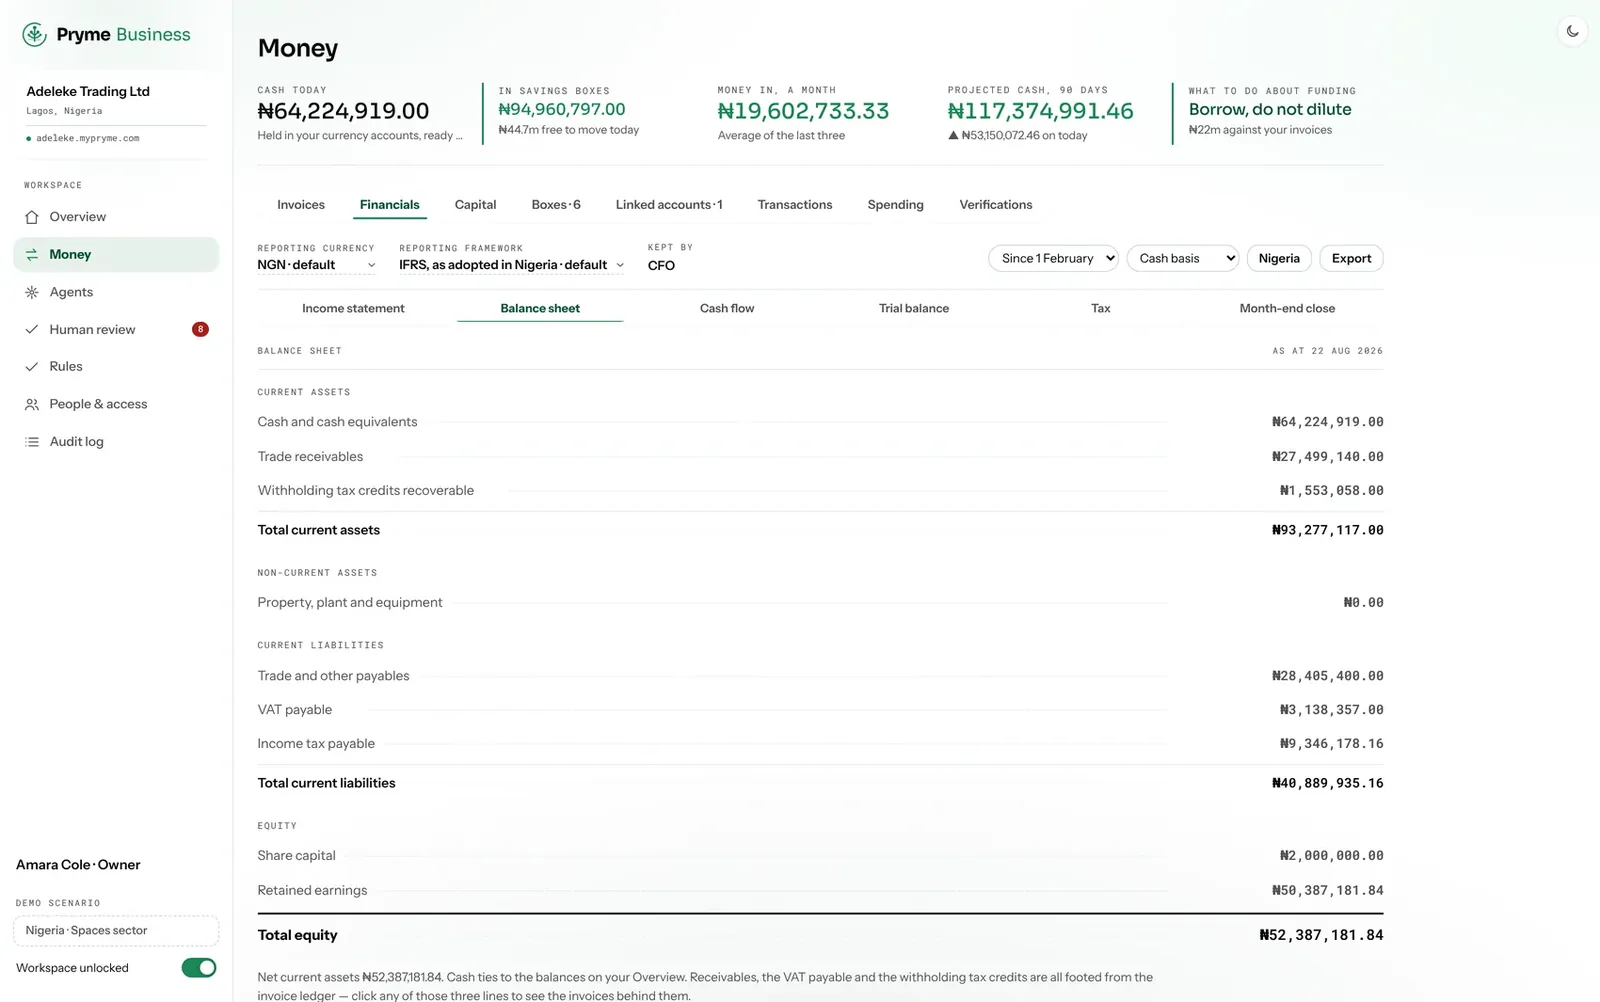Switch to the Invoices tab

click(x=301, y=205)
